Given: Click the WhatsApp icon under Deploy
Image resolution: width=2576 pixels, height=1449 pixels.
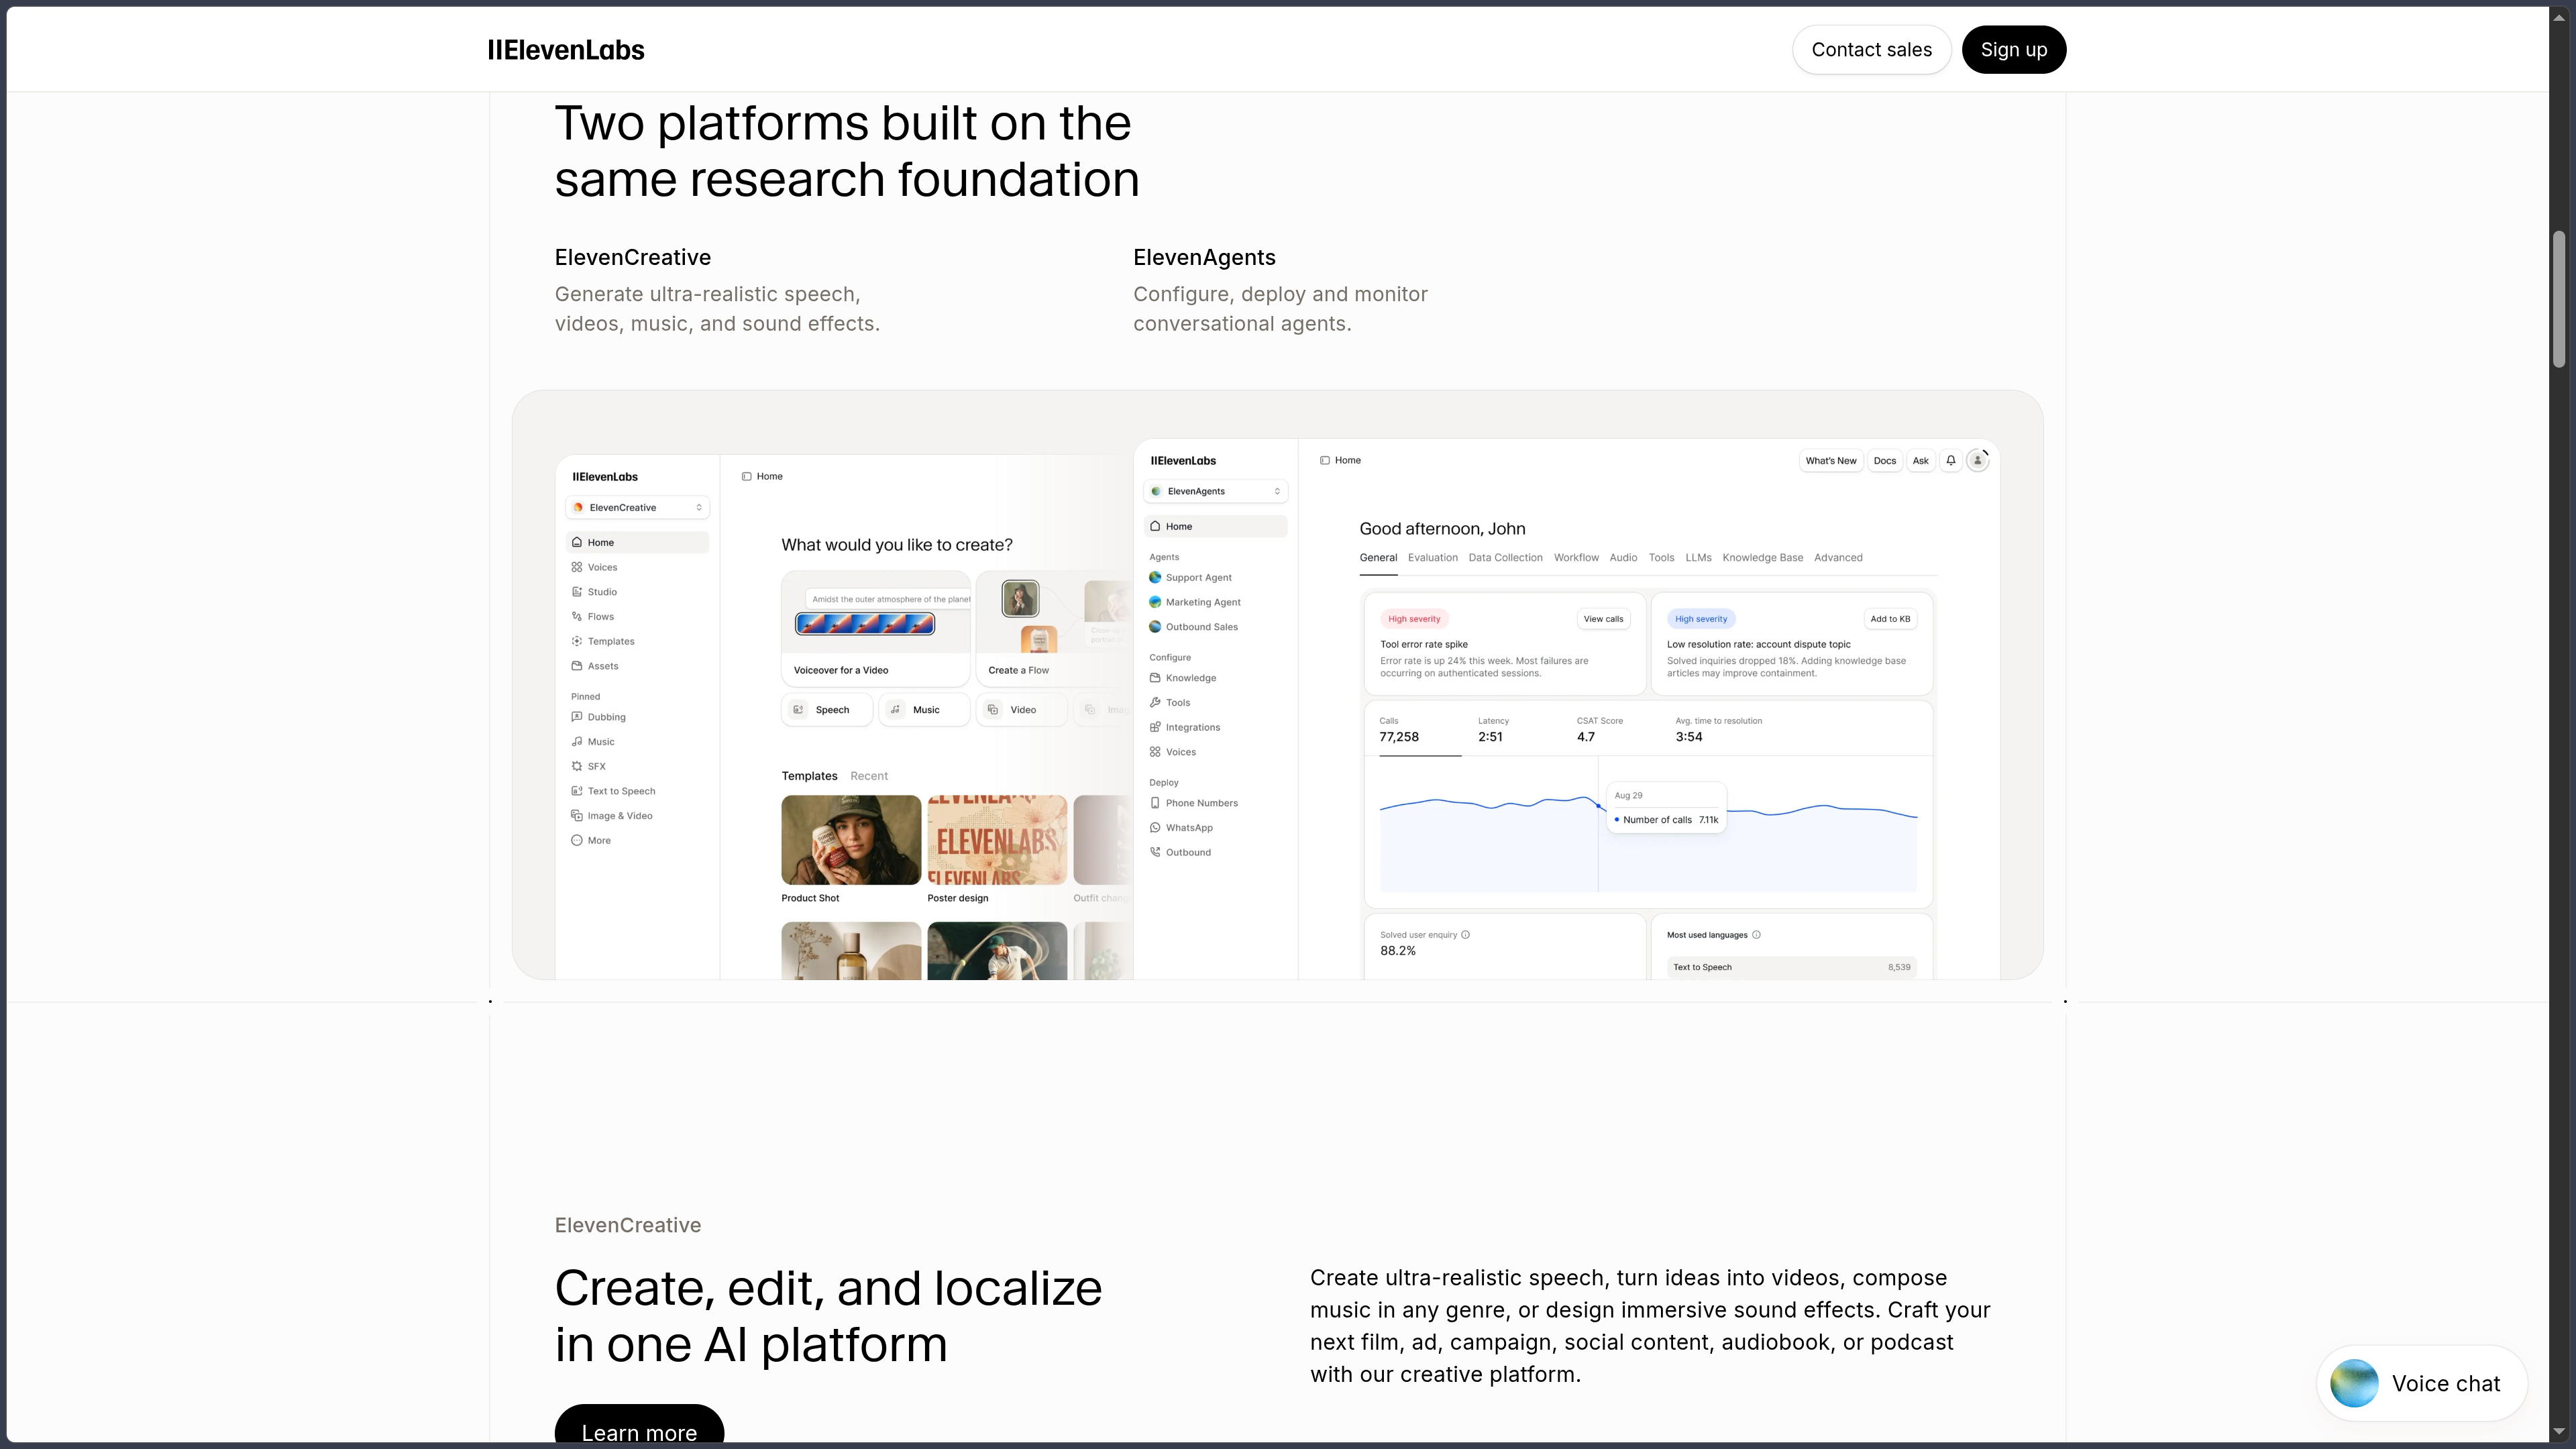Looking at the screenshot, I should pos(1155,828).
